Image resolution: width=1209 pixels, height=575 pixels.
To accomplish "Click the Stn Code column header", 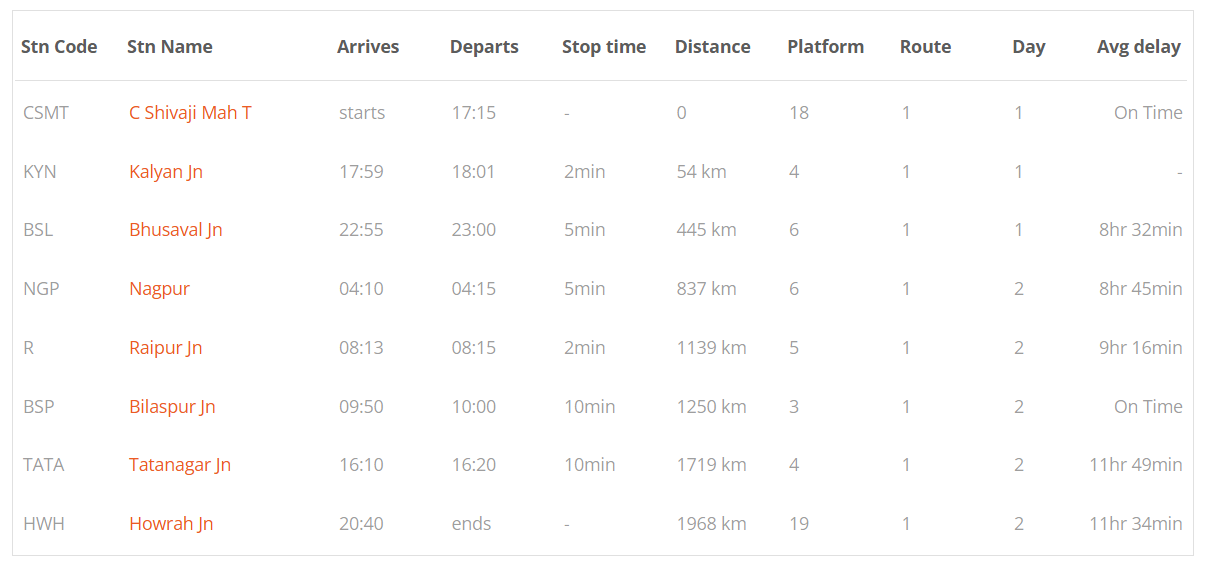I will coord(59,47).
